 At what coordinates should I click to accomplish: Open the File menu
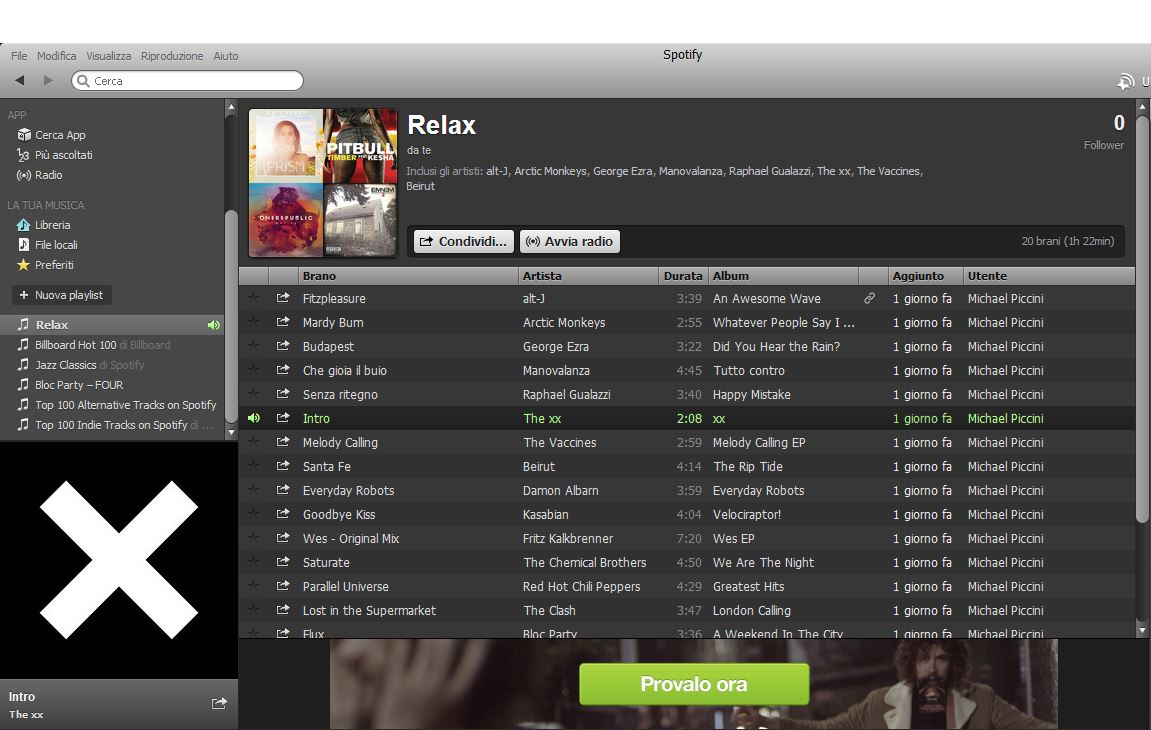pyautogui.click(x=19, y=56)
